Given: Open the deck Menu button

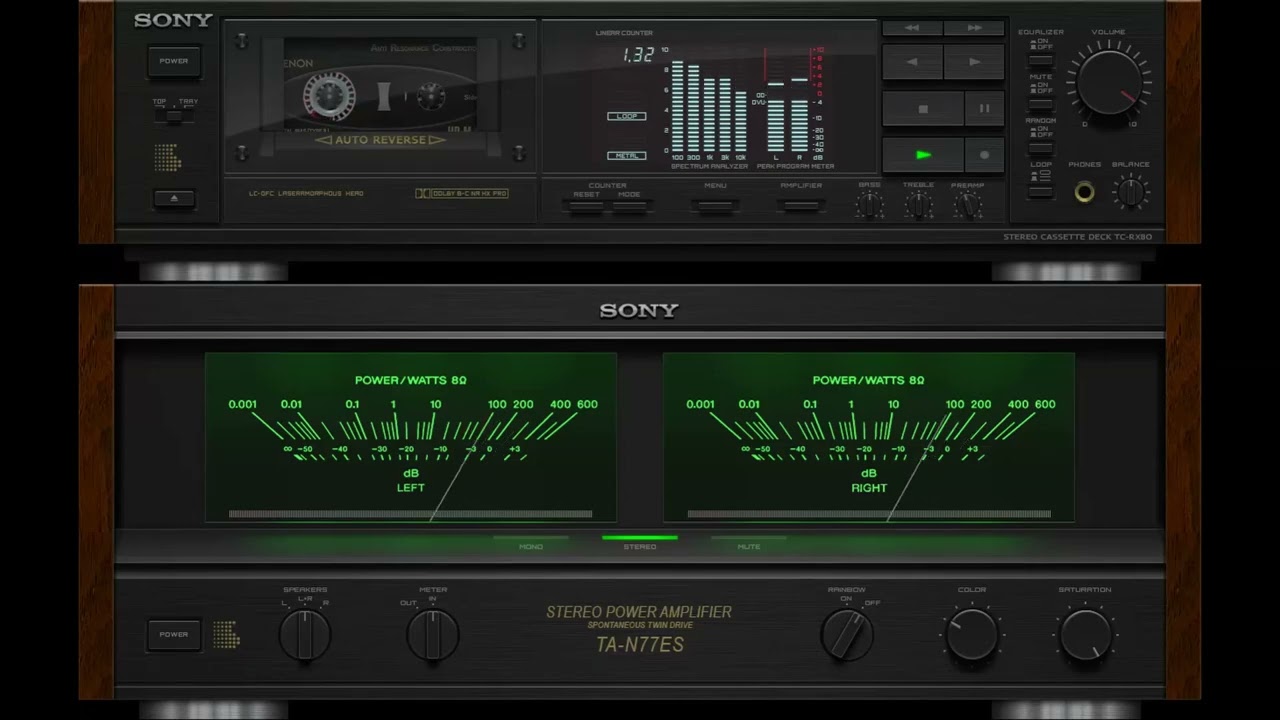Looking at the screenshot, I should [x=715, y=206].
